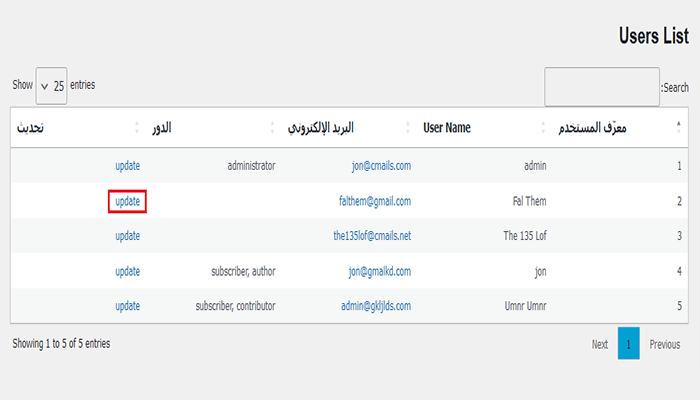This screenshot has height=400, width=700.
Task: Open the entries-per-page dropdown showing 25
Action: point(52,86)
